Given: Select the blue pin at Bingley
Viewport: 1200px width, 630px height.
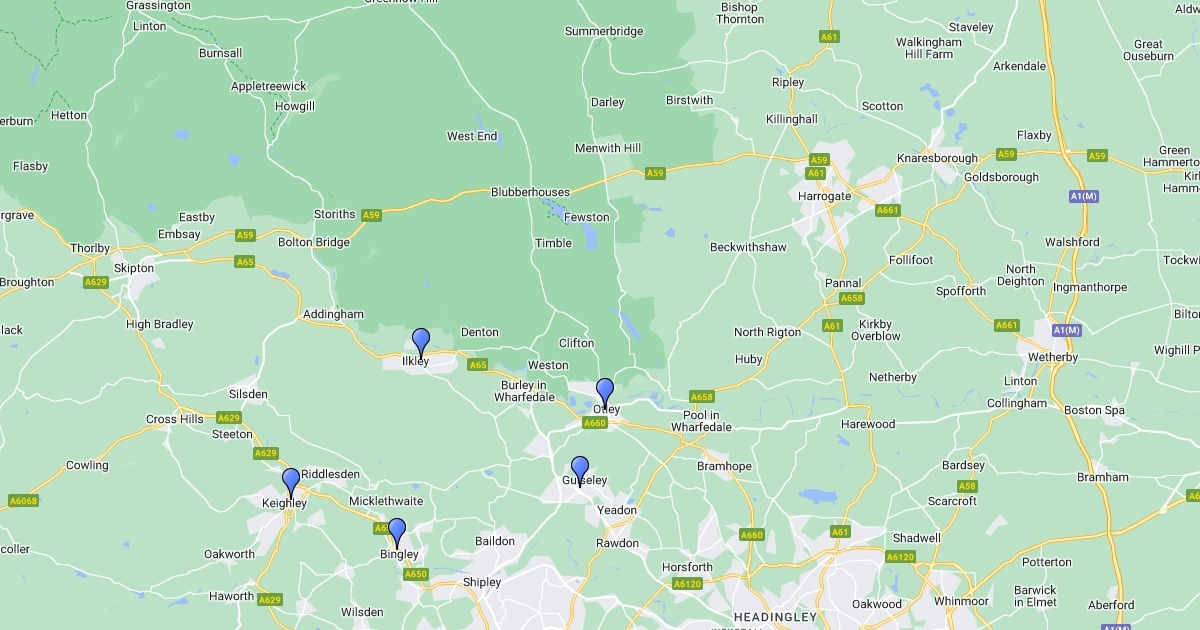Looking at the screenshot, I should 397,533.
